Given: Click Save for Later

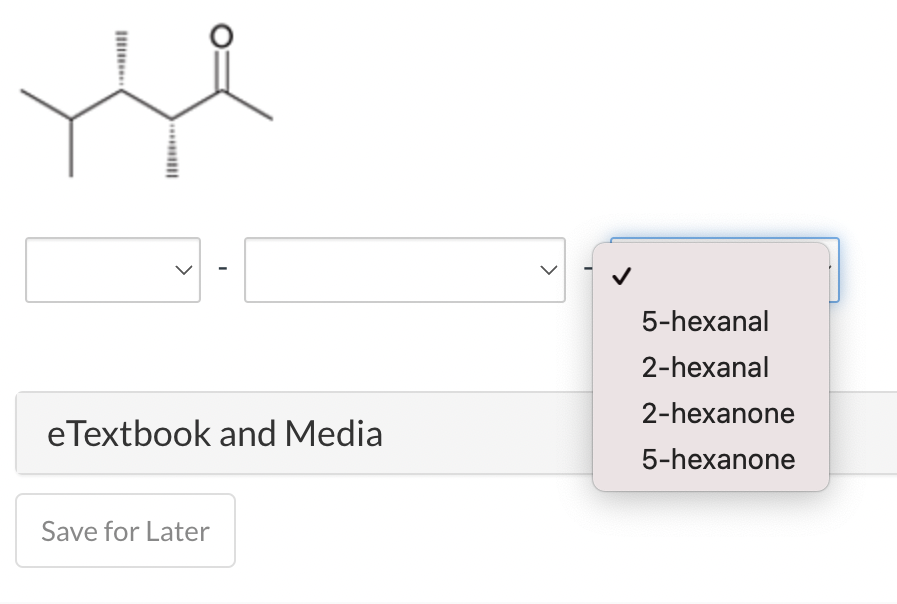Looking at the screenshot, I should (x=125, y=530).
